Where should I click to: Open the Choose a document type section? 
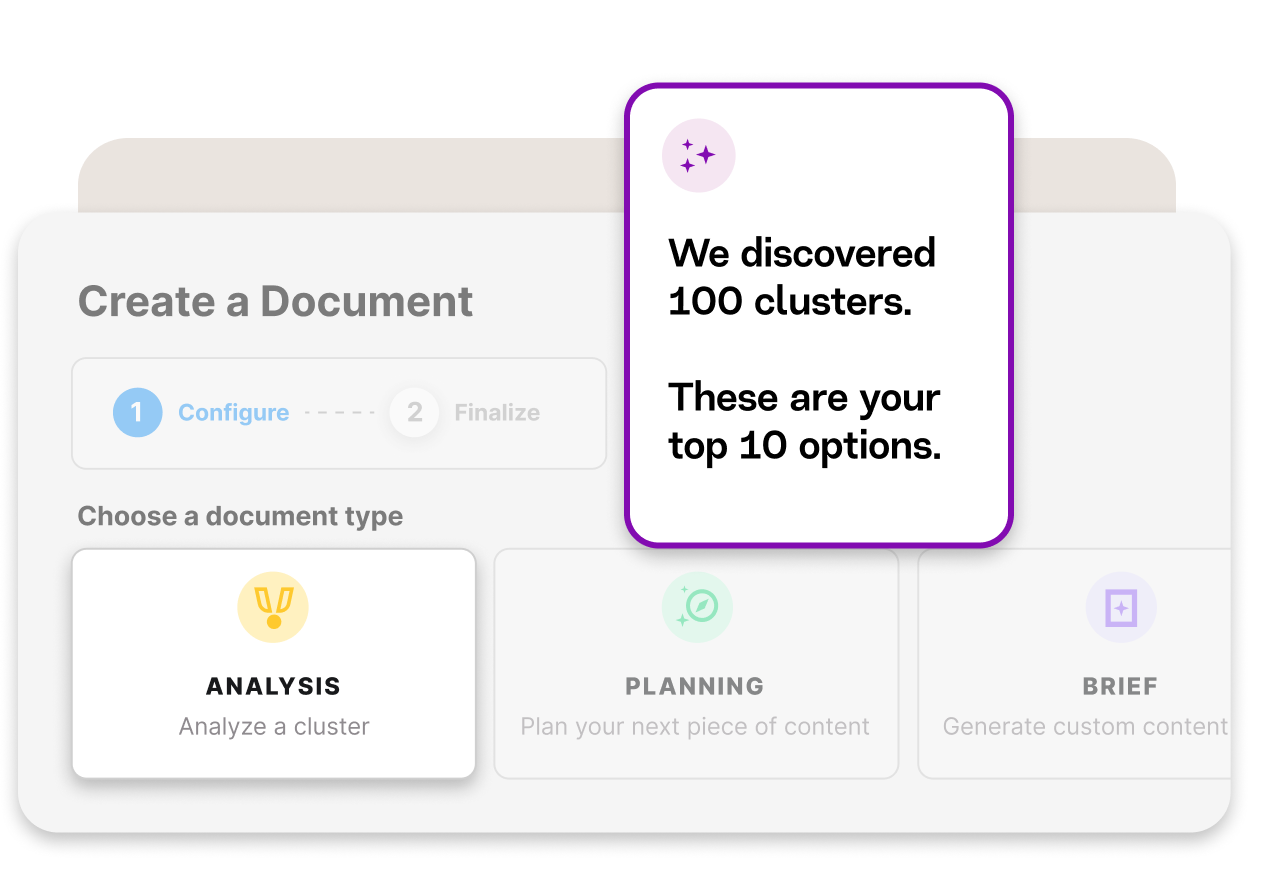coord(240,516)
